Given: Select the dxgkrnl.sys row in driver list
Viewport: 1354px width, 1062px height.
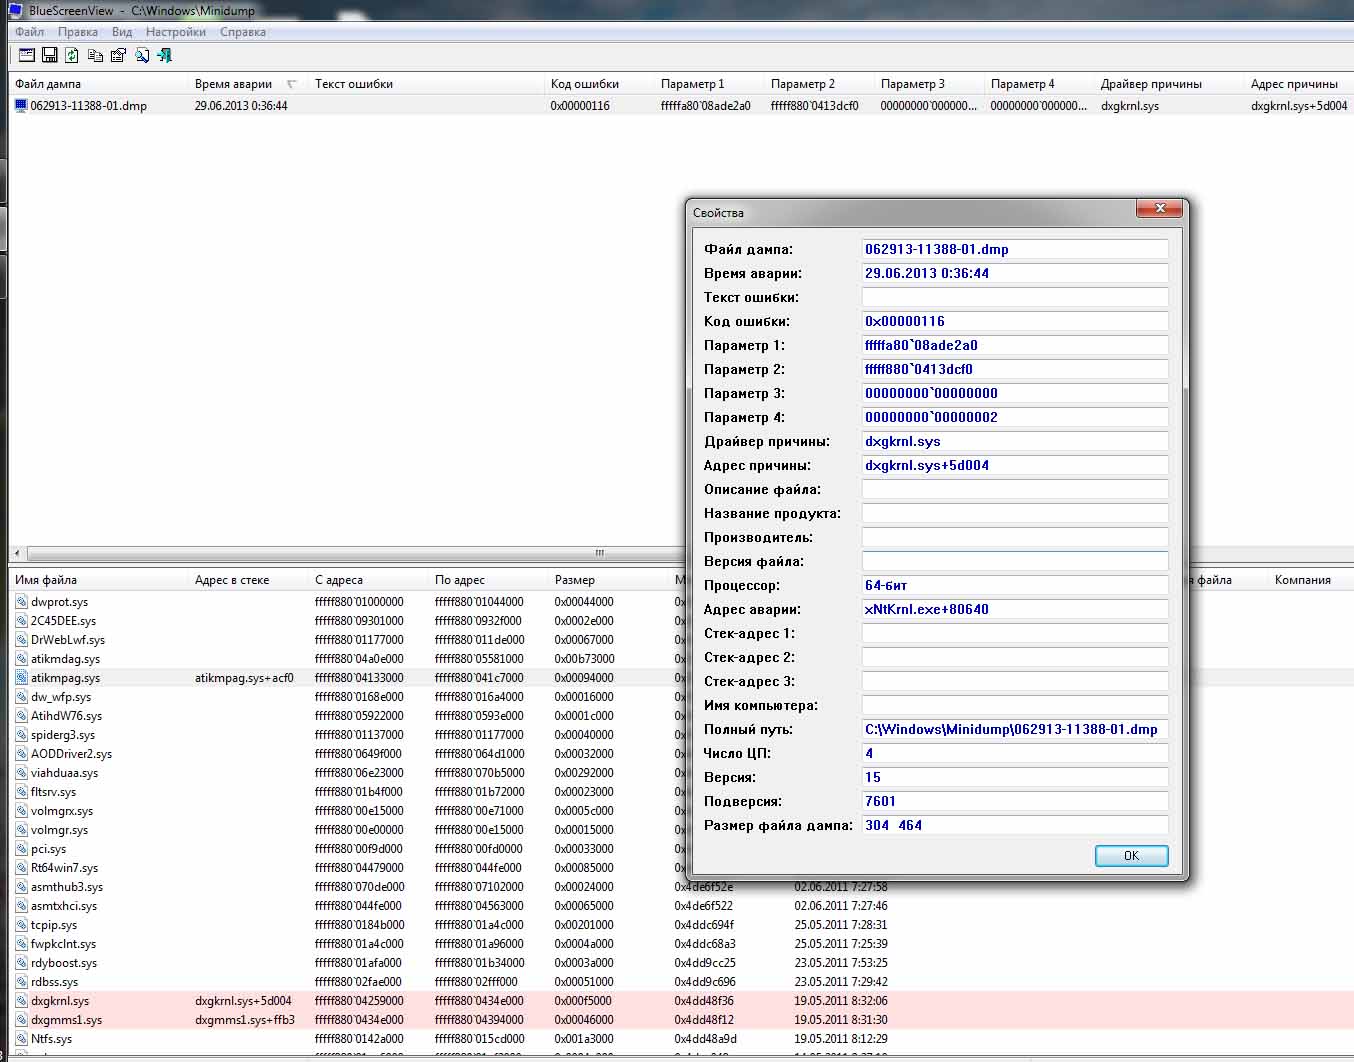Looking at the screenshot, I should 680,1001.
